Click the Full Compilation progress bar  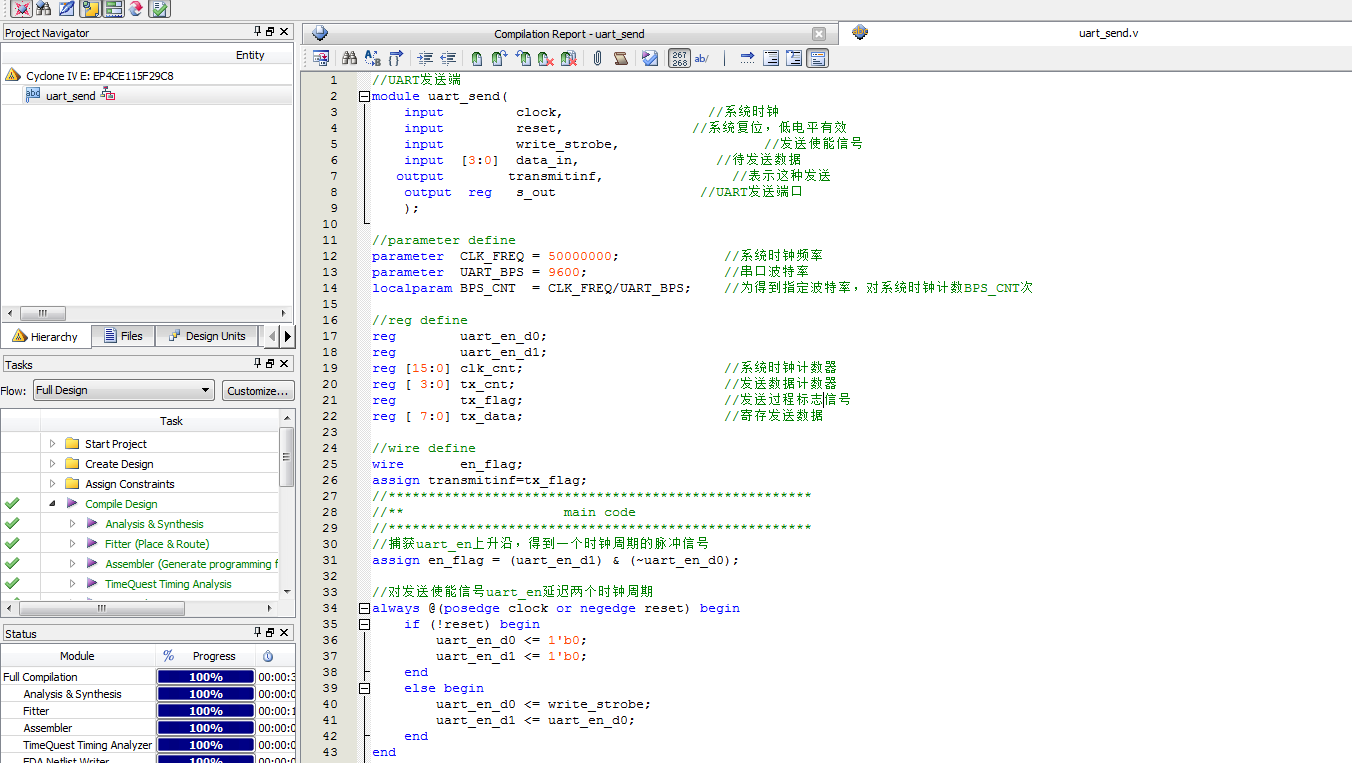coord(205,677)
